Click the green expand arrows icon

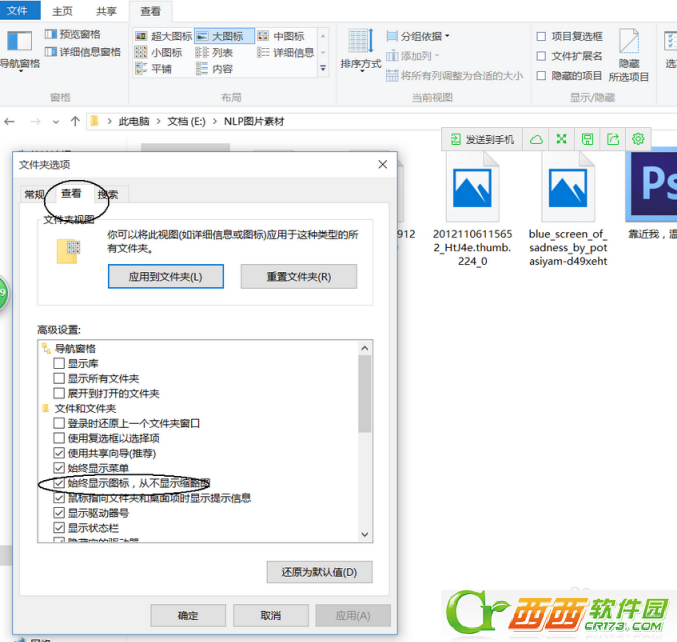(561, 139)
